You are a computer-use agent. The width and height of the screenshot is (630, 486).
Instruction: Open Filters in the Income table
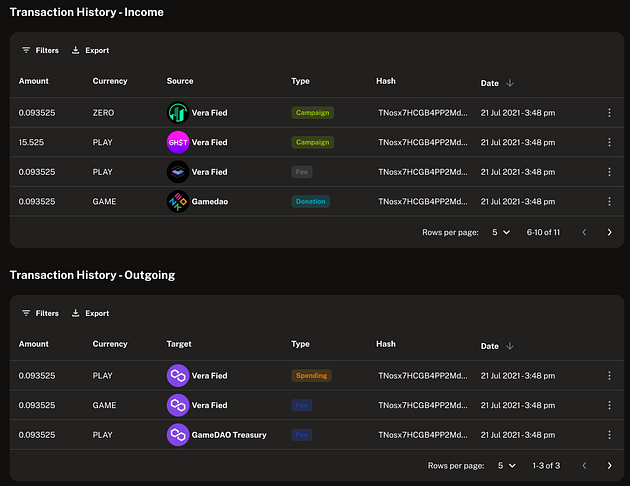pyautogui.click(x=40, y=50)
